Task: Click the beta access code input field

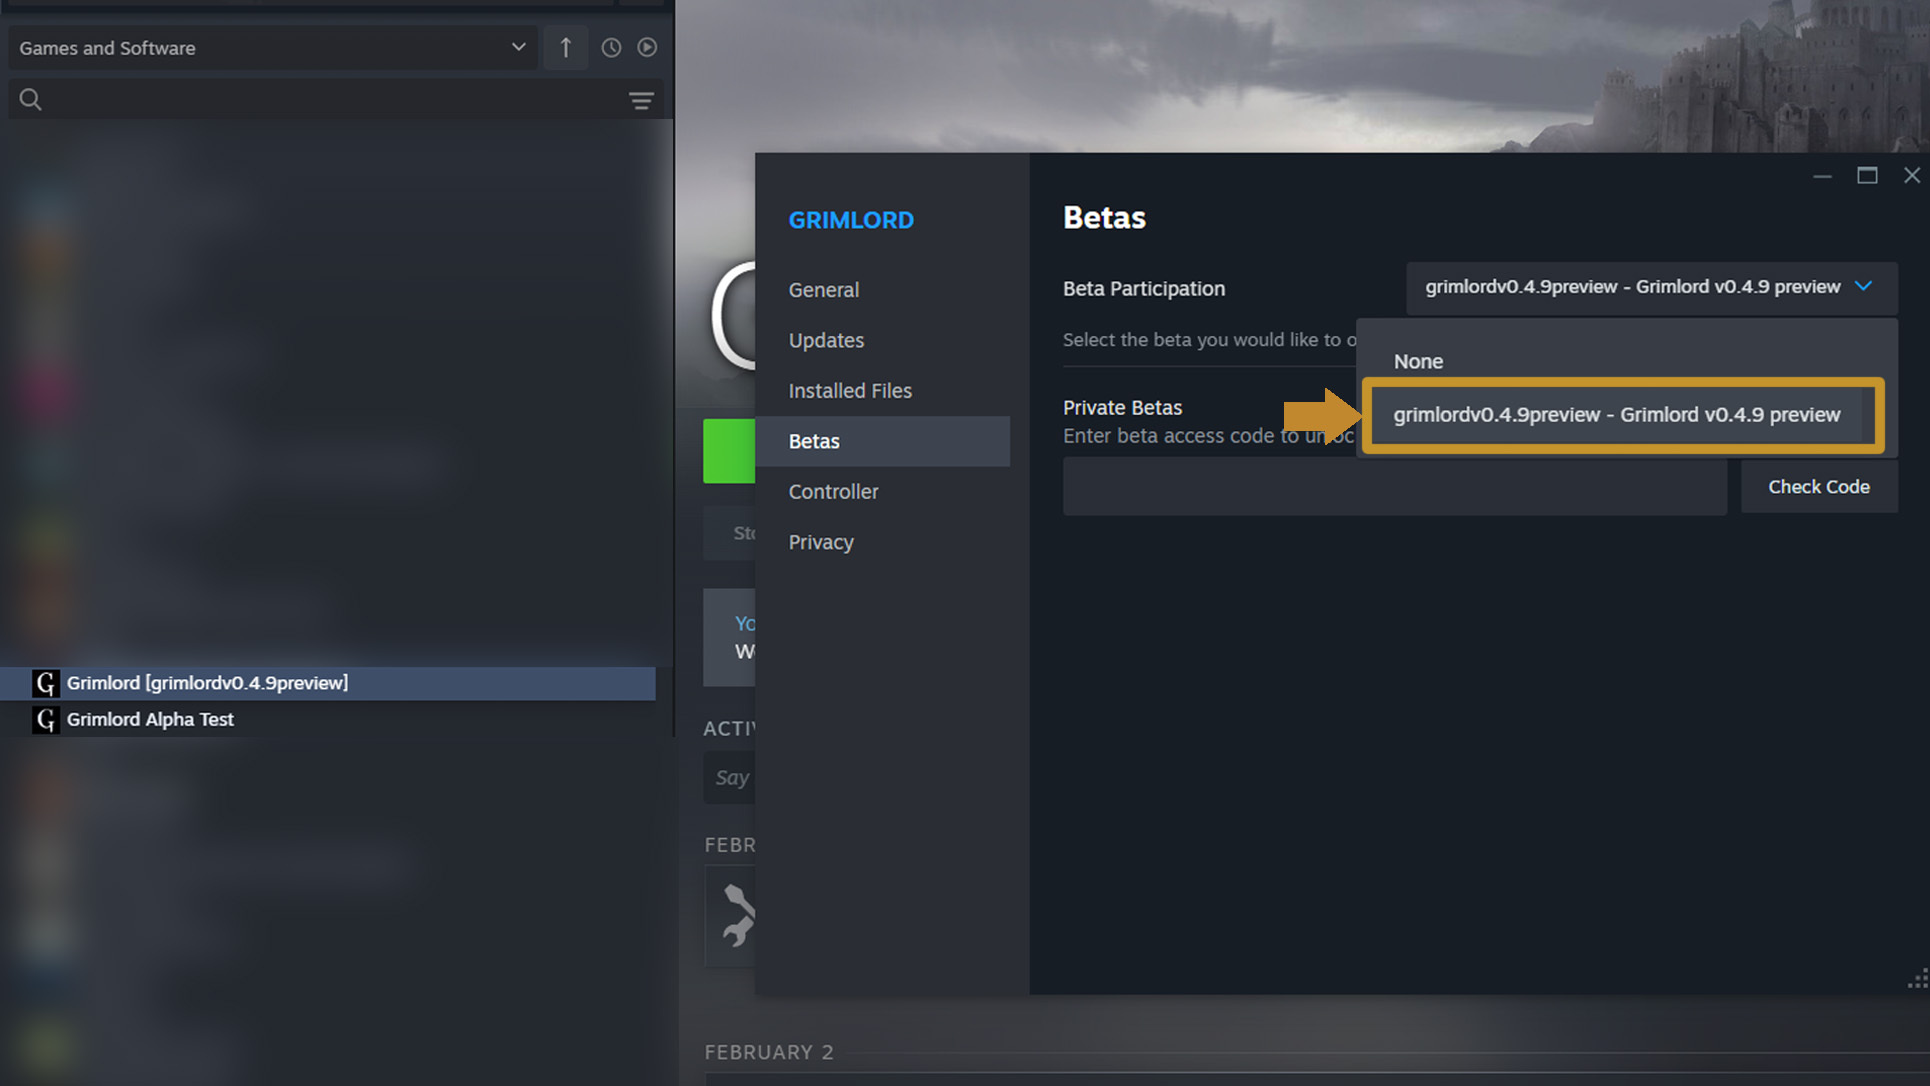Action: (x=1394, y=487)
